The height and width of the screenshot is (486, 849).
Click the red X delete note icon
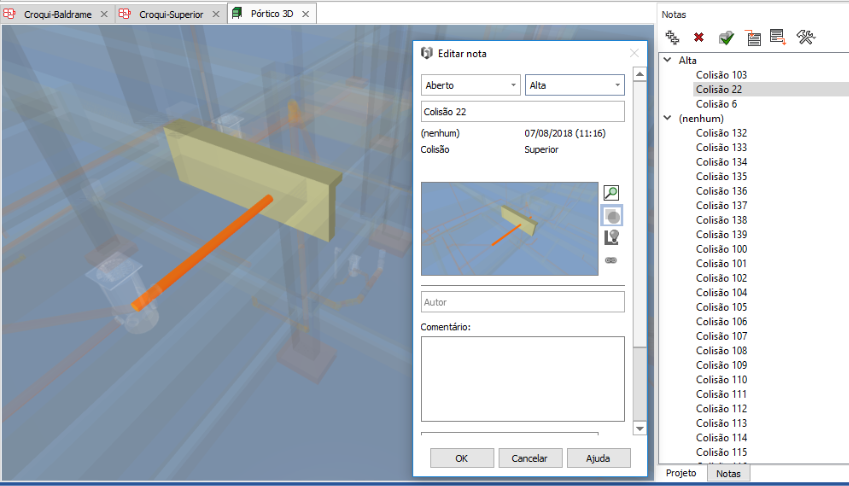[699, 38]
